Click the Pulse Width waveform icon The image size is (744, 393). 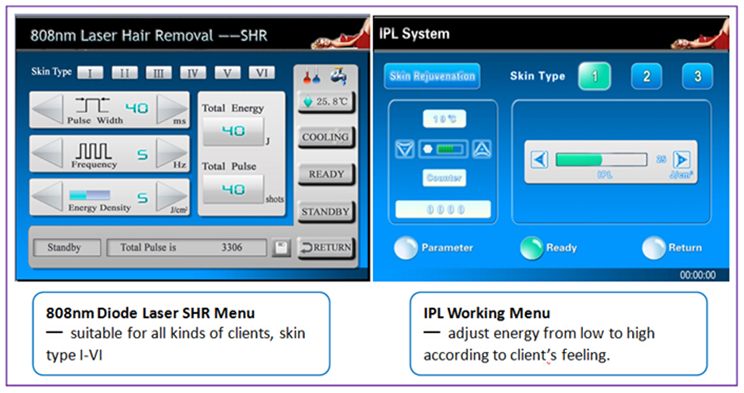[x=93, y=105]
